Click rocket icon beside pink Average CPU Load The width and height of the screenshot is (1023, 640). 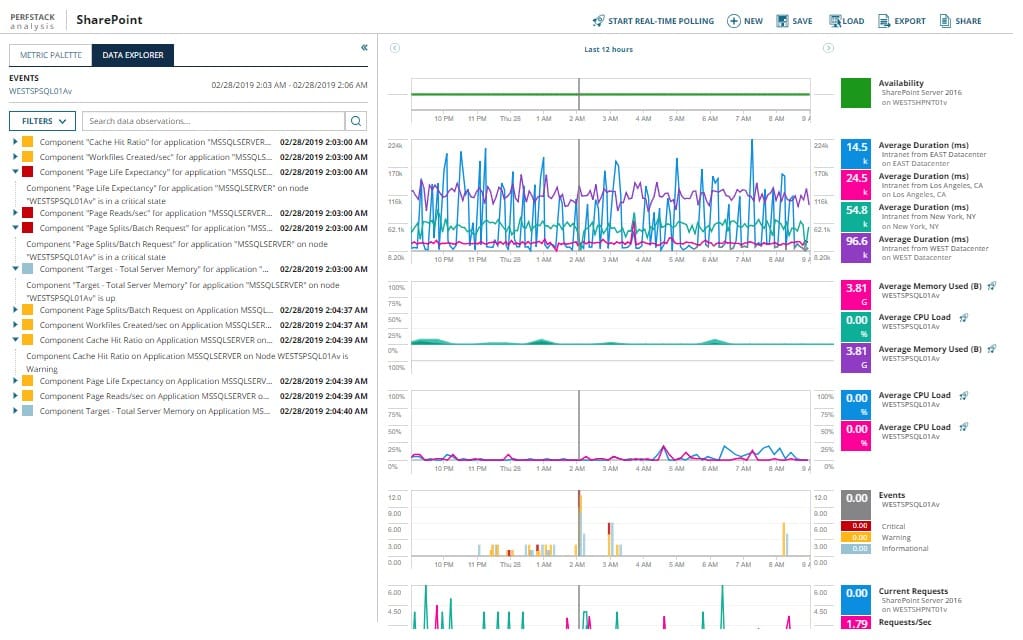(964, 427)
